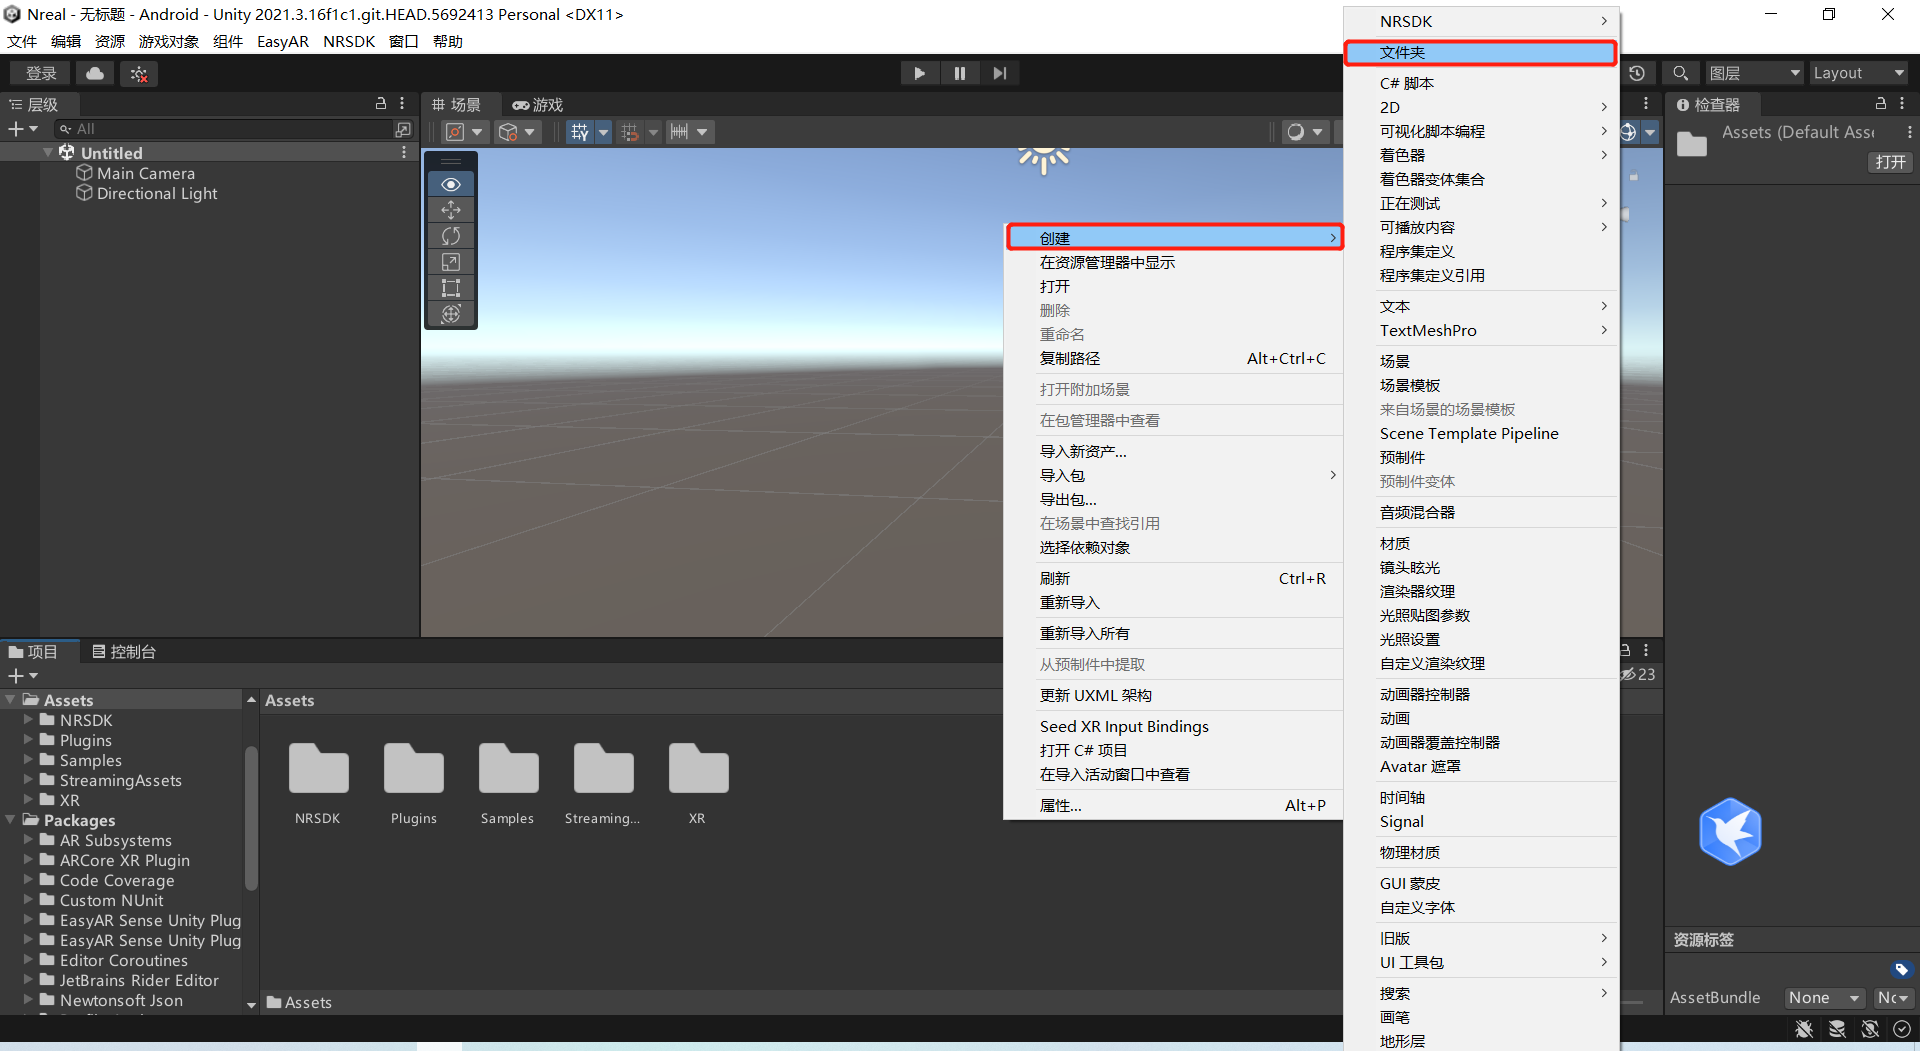Click the Step forward button

click(x=1000, y=73)
